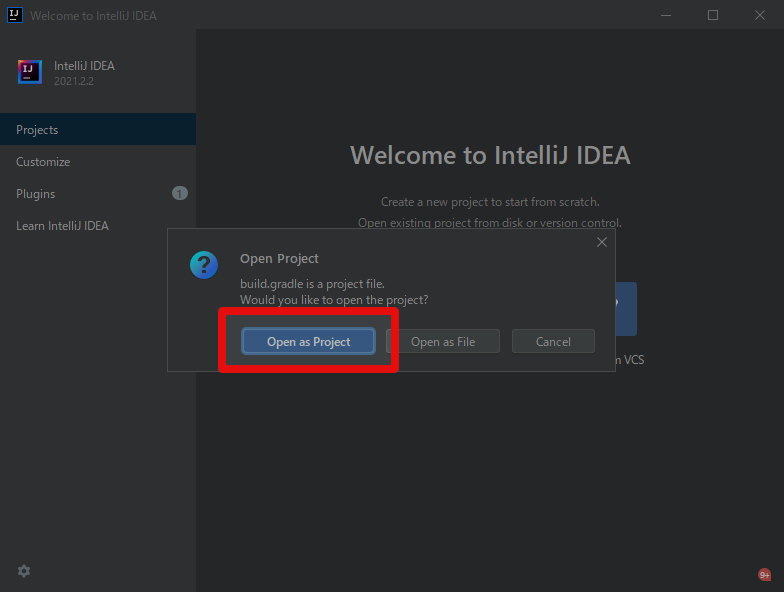
Task: Close the Open Project dialog with X
Action: 602,242
